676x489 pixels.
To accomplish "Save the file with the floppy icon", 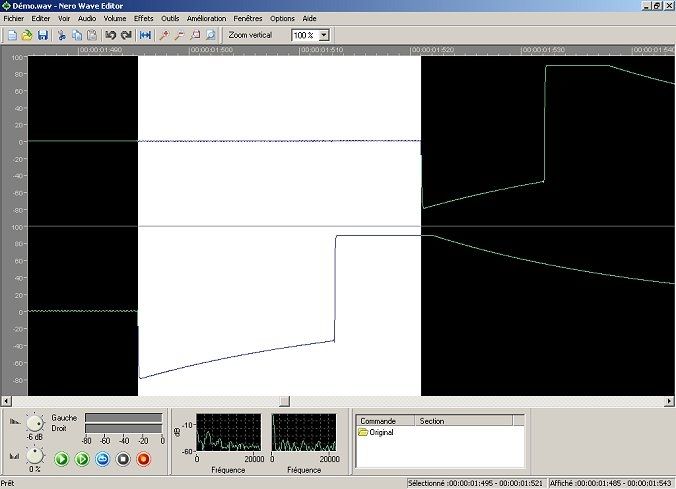I will (x=42, y=35).
